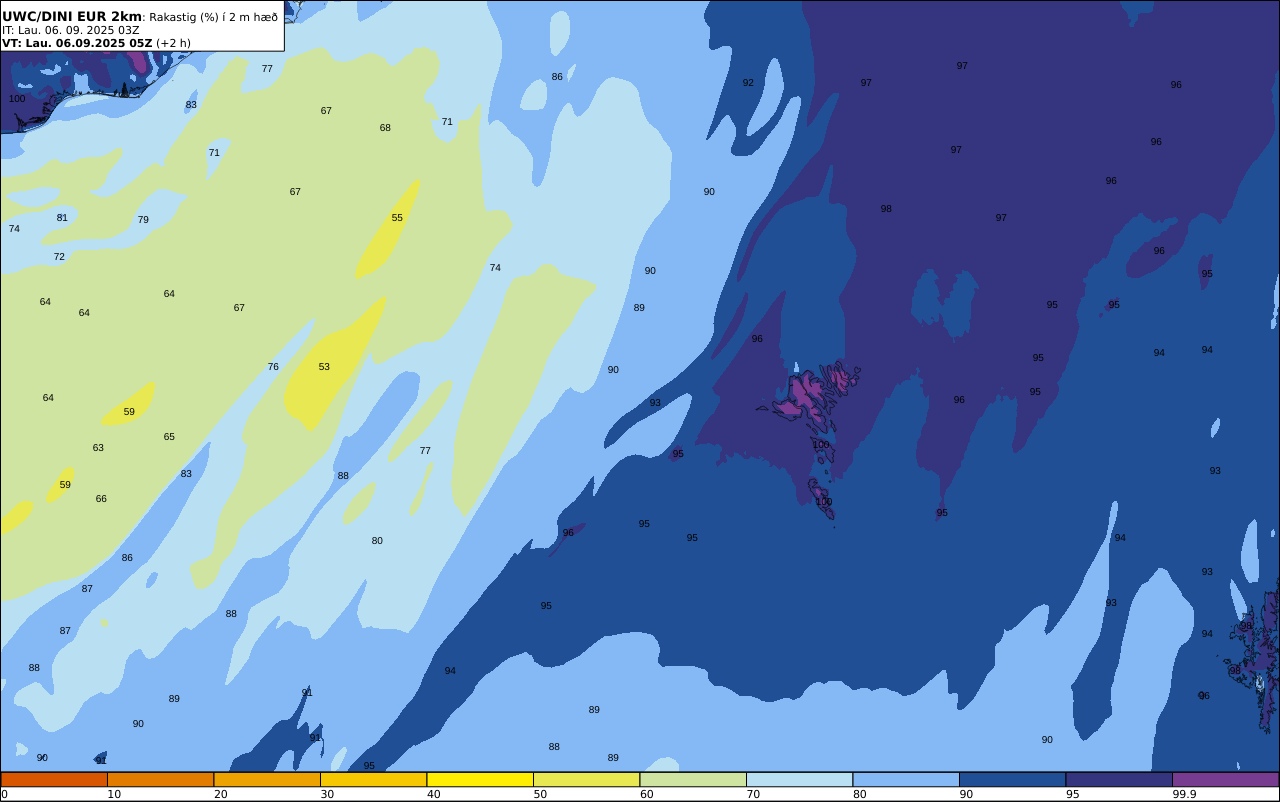
Task: Click the humidity value 53 on the map
Action: click(324, 367)
